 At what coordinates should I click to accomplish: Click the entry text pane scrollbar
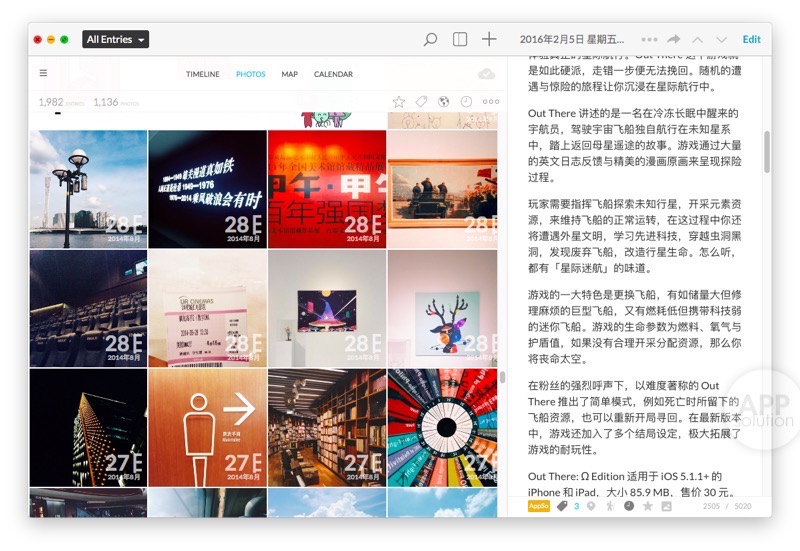tap(766, 152)
